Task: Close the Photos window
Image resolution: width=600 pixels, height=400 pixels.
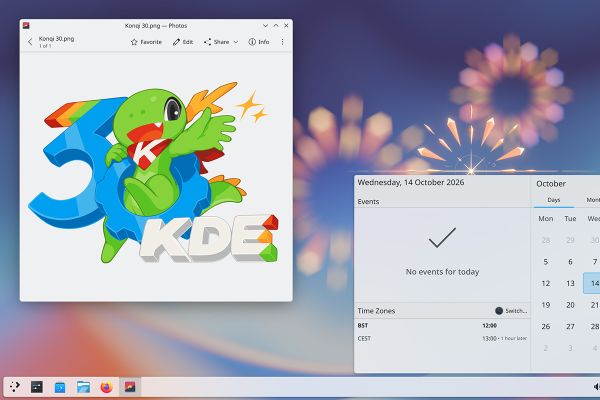Action: click(286, 26)
